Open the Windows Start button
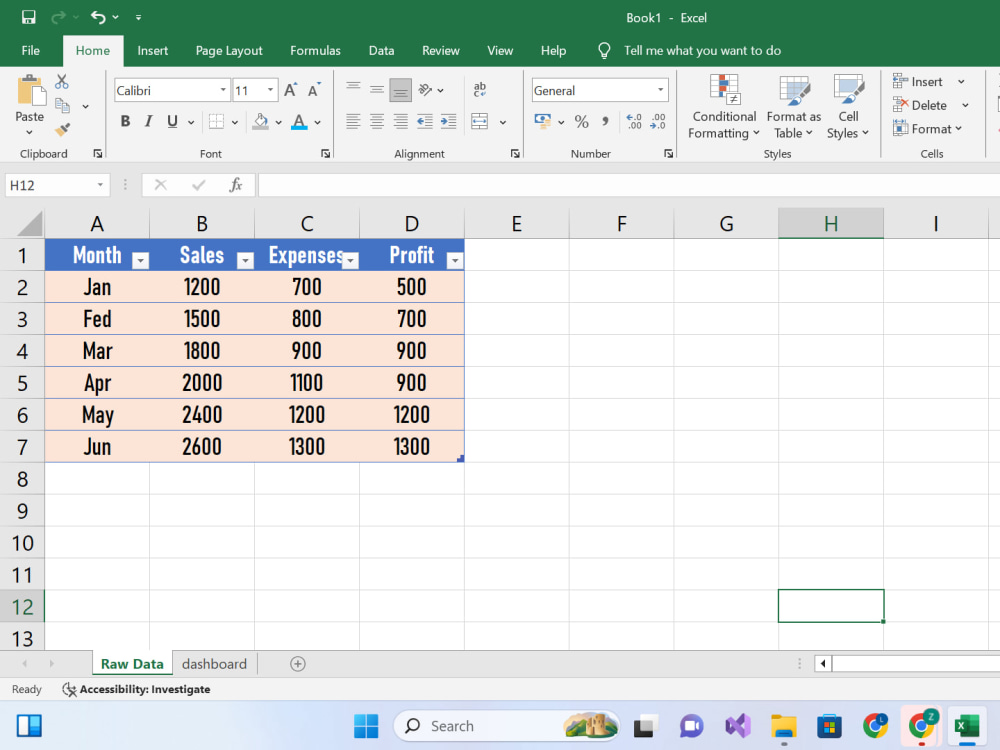The image size is (1000, 750). click(x=366, y=726)
